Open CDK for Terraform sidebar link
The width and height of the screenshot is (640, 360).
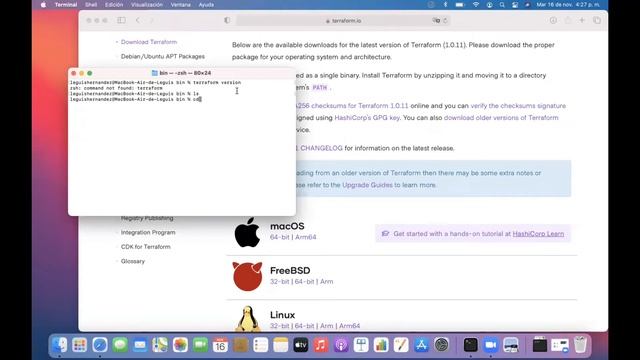(x=145, y=247)
